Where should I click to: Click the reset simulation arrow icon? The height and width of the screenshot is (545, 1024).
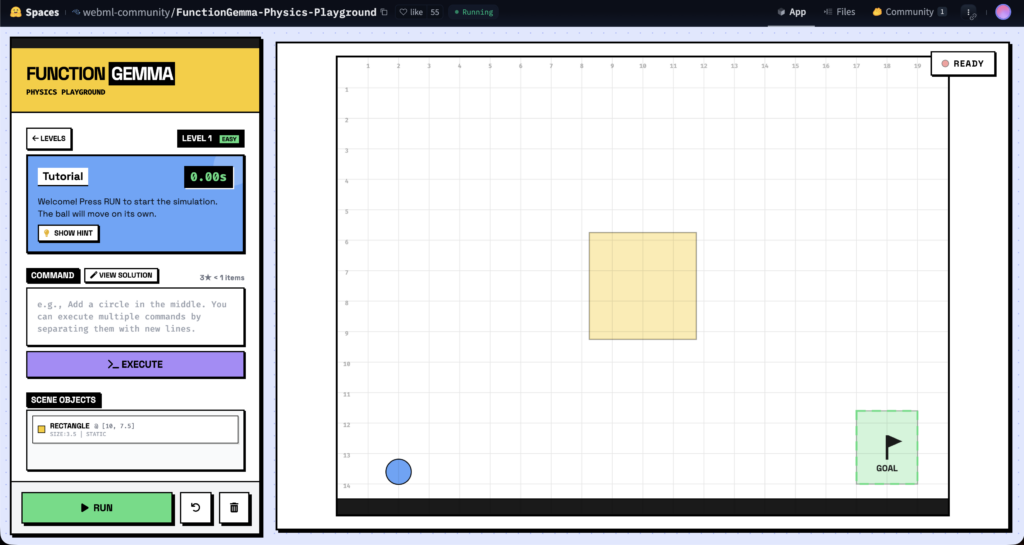pos(196,508)
